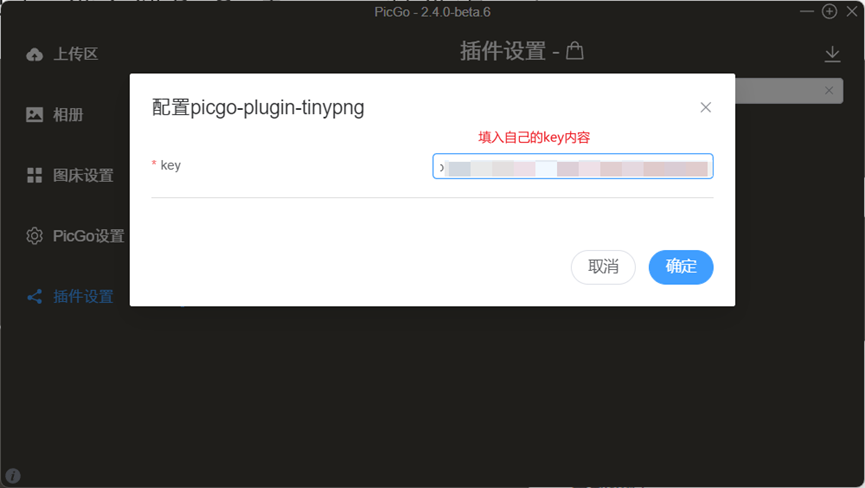Click the album picture icon

click(x=34, y=115)
